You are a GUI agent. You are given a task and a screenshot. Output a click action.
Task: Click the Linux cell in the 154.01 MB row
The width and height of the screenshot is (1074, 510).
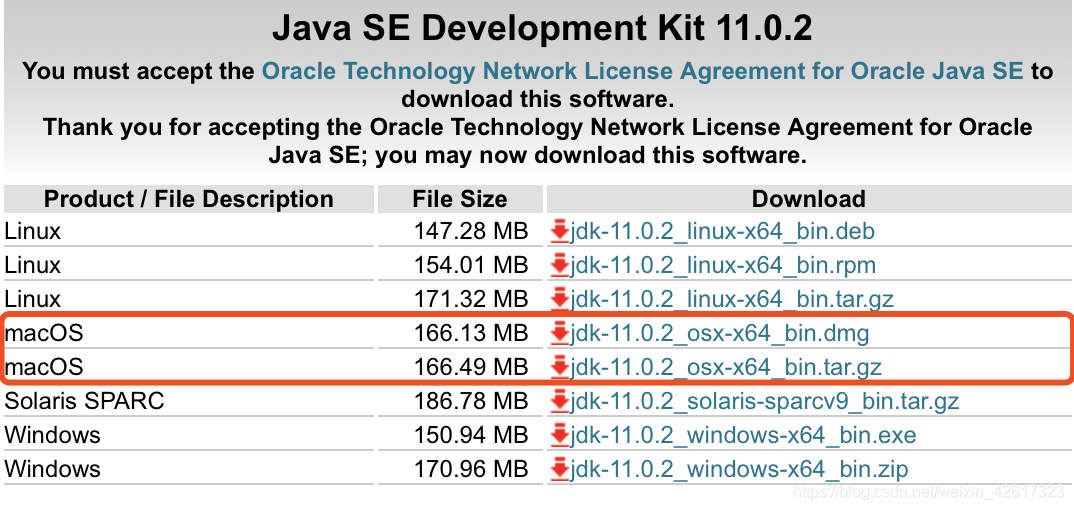189,265
